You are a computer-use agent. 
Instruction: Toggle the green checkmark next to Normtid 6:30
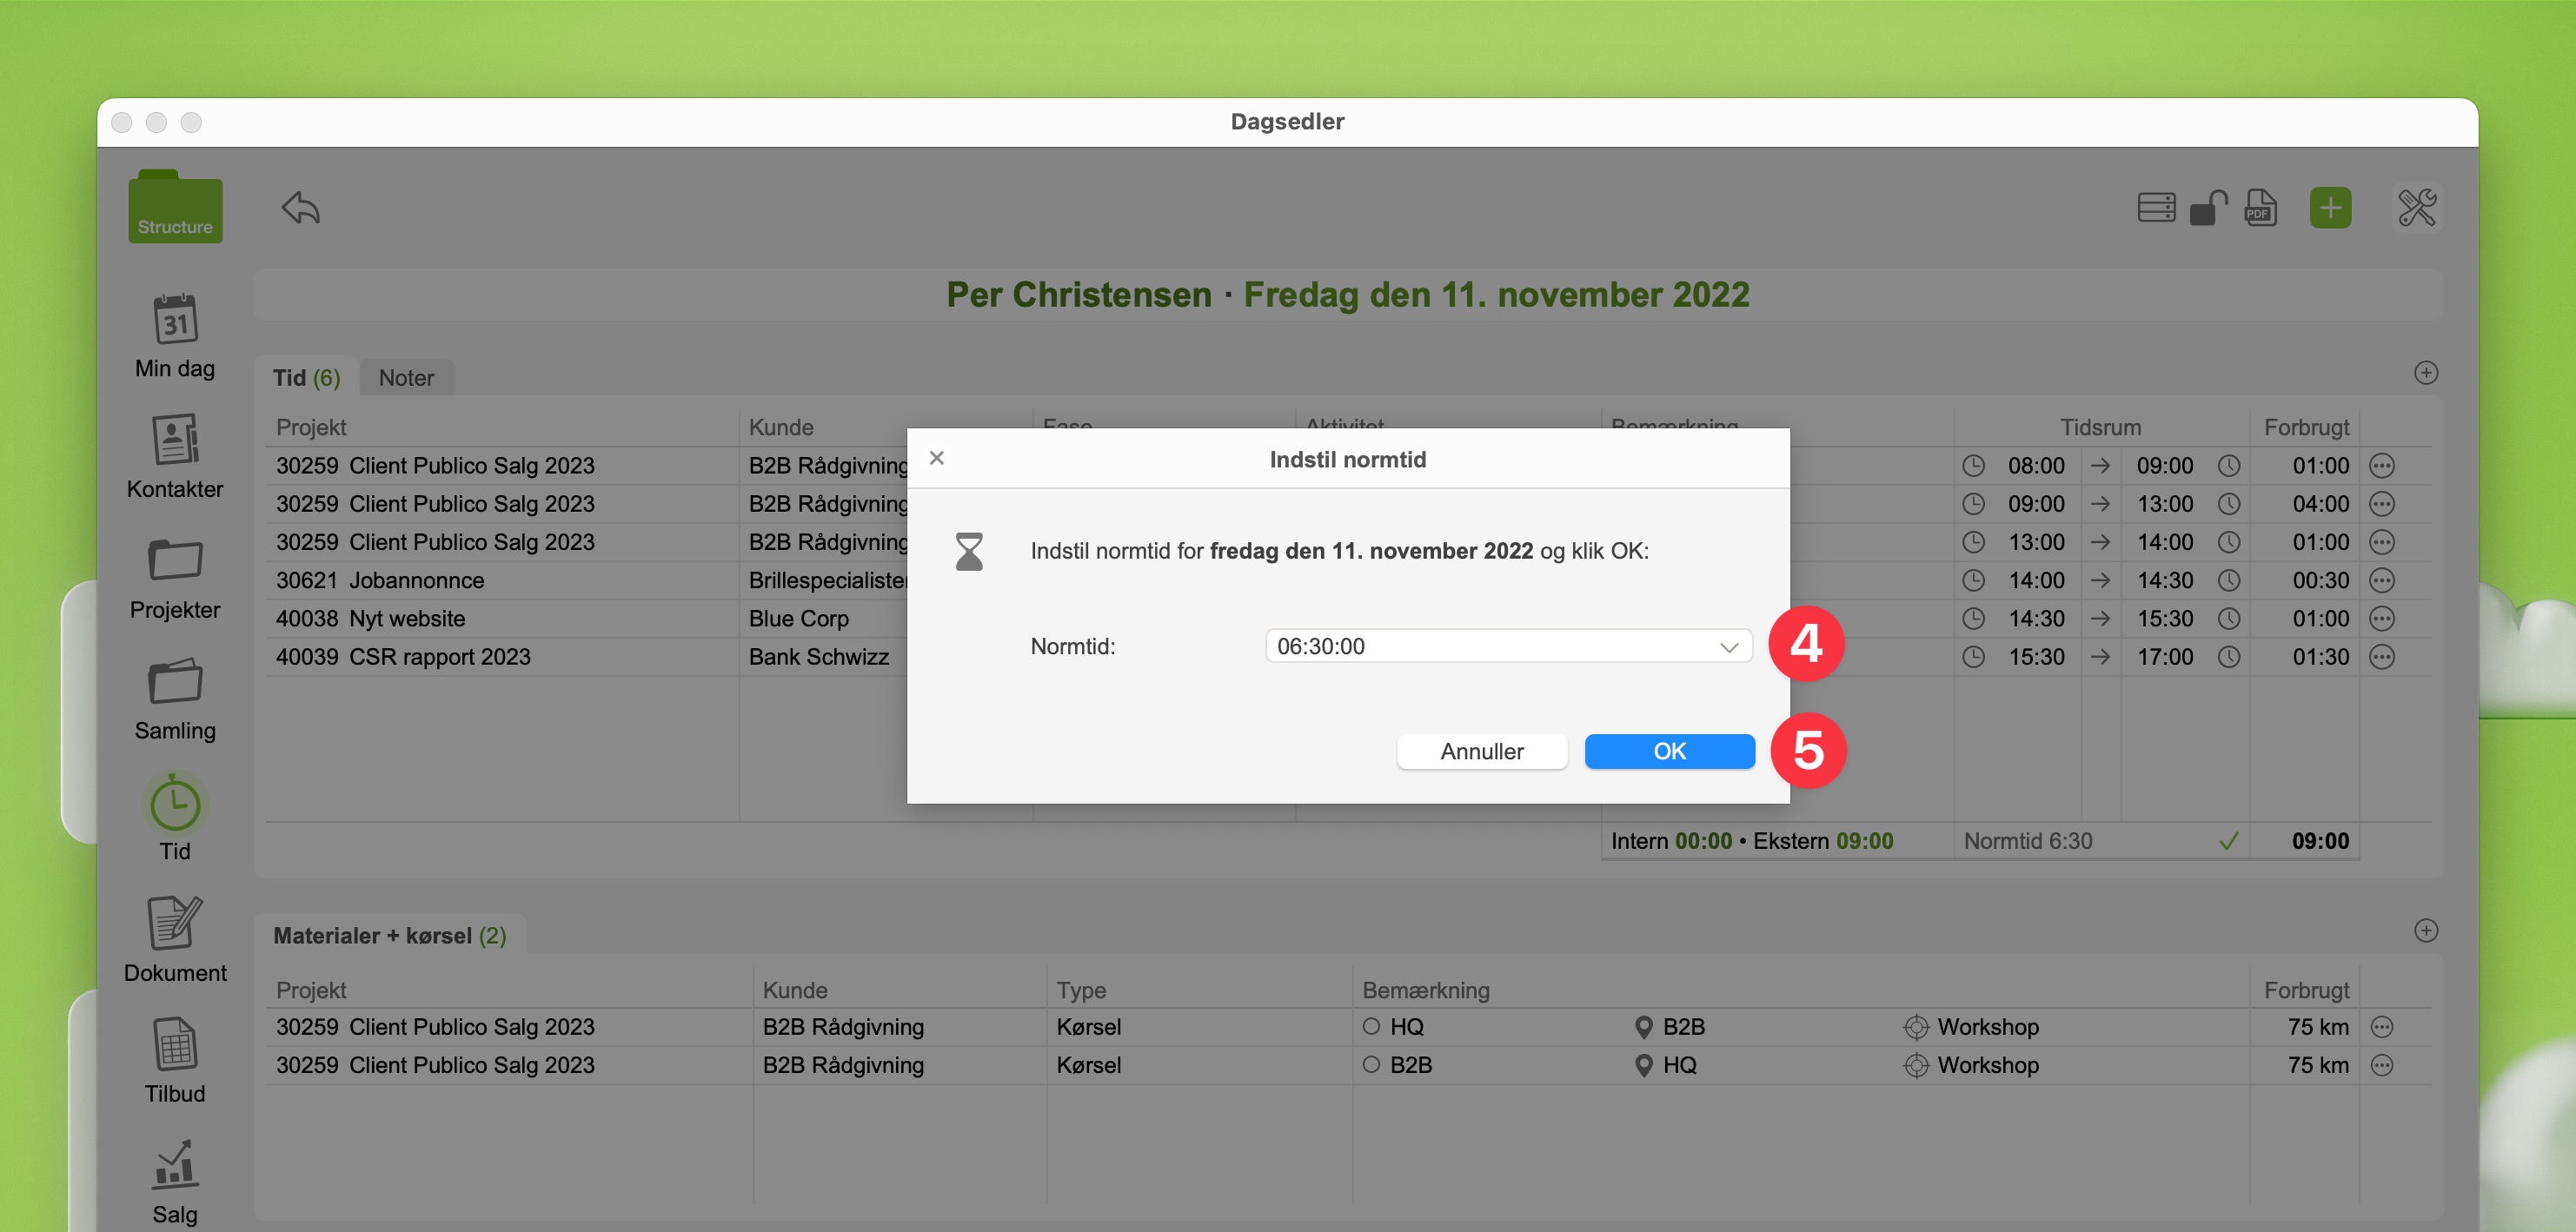coord(2228,841)
